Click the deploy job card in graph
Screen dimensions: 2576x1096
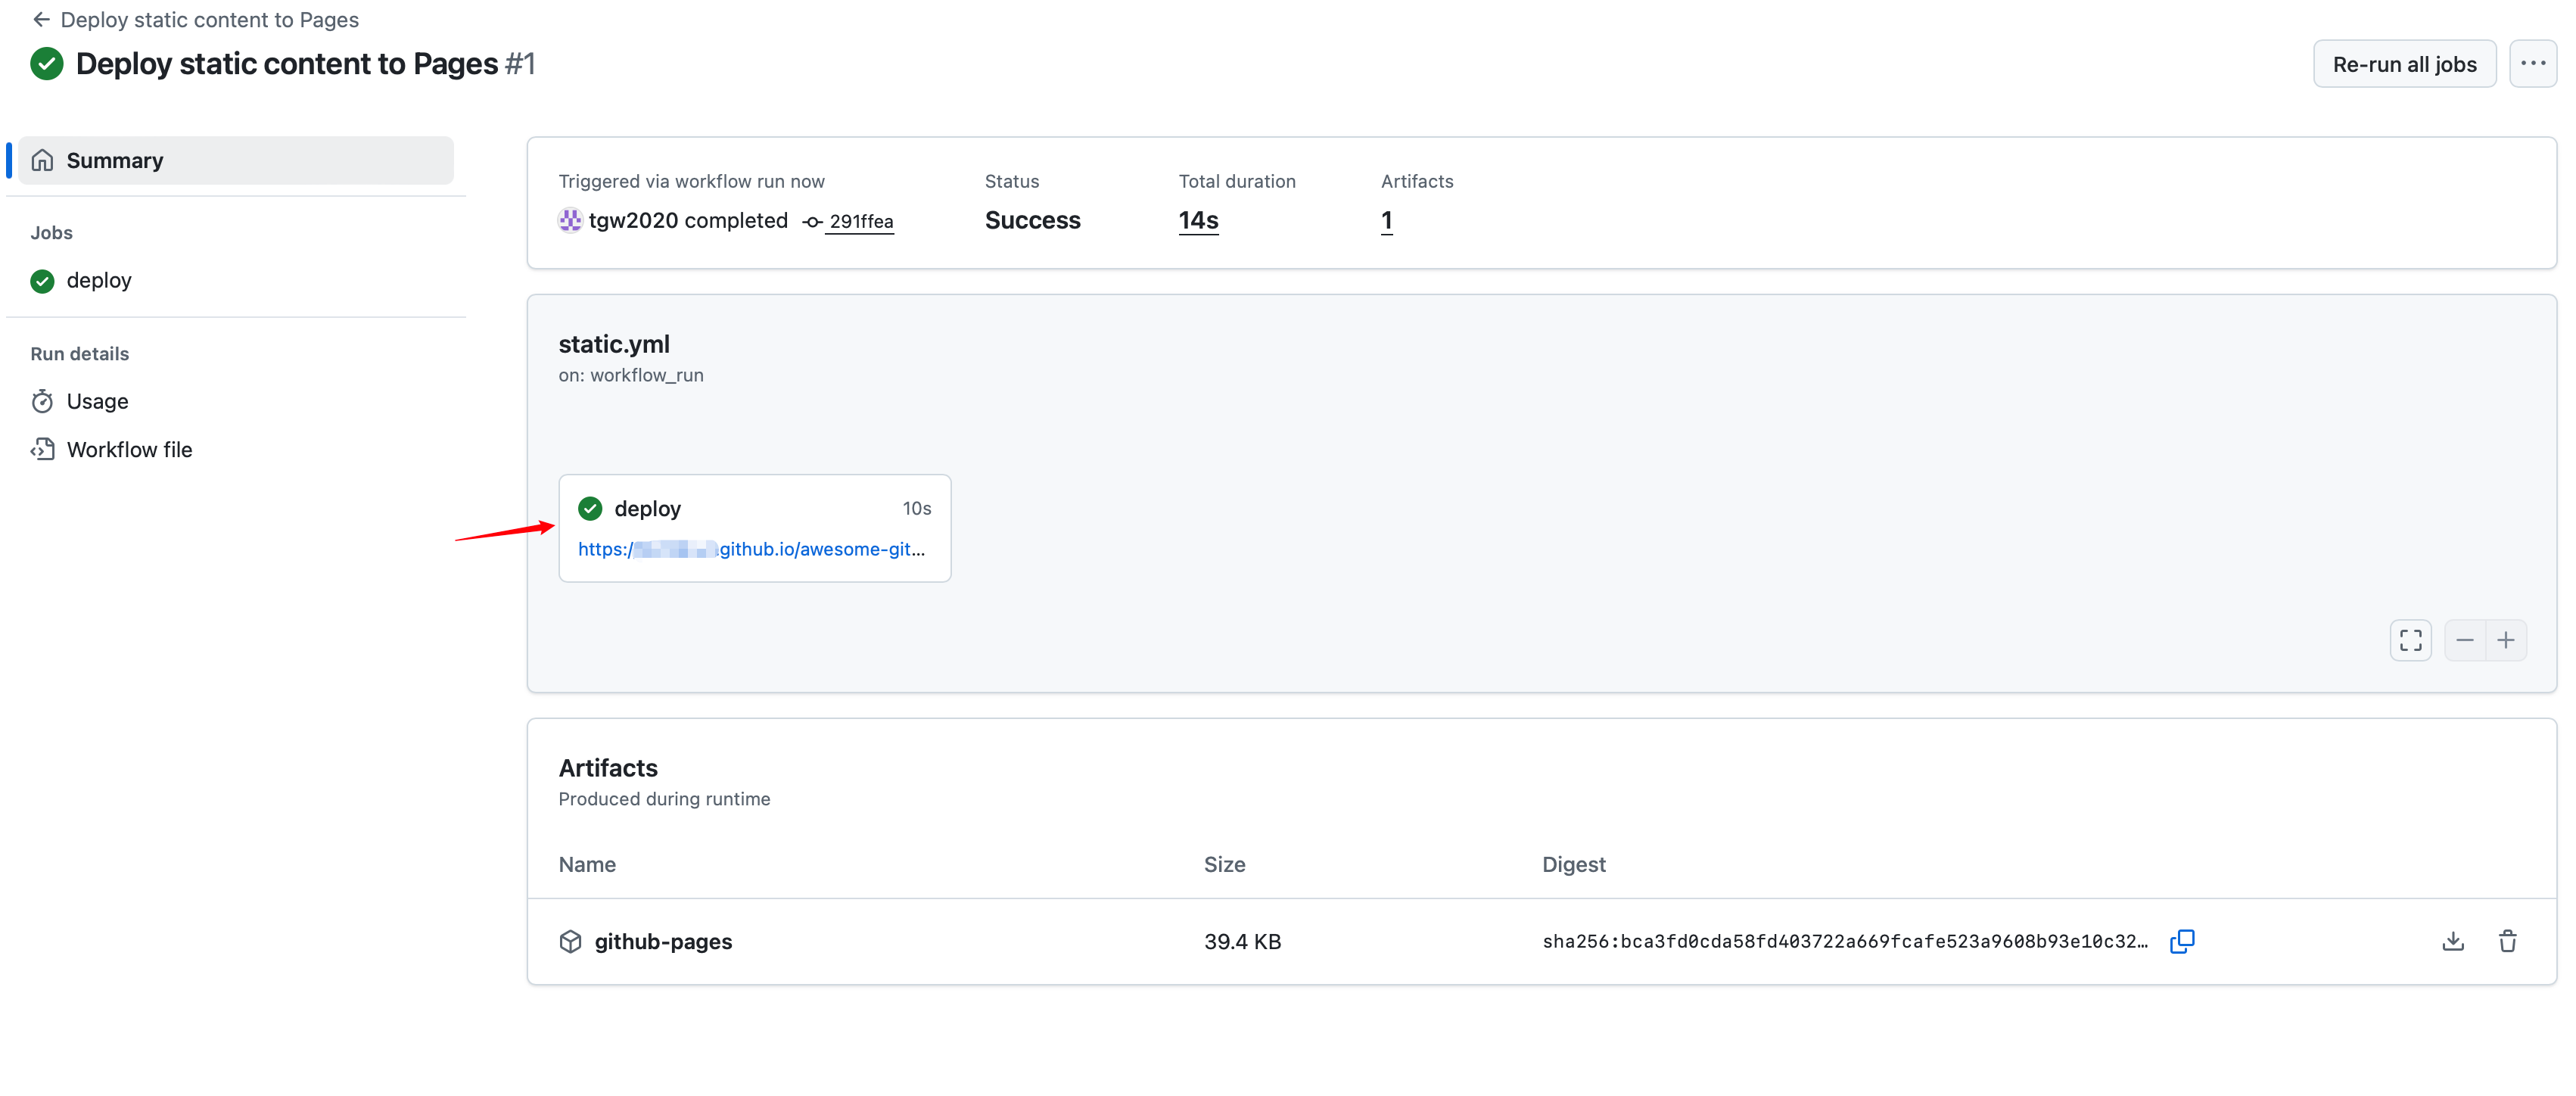tap(647, 508)
